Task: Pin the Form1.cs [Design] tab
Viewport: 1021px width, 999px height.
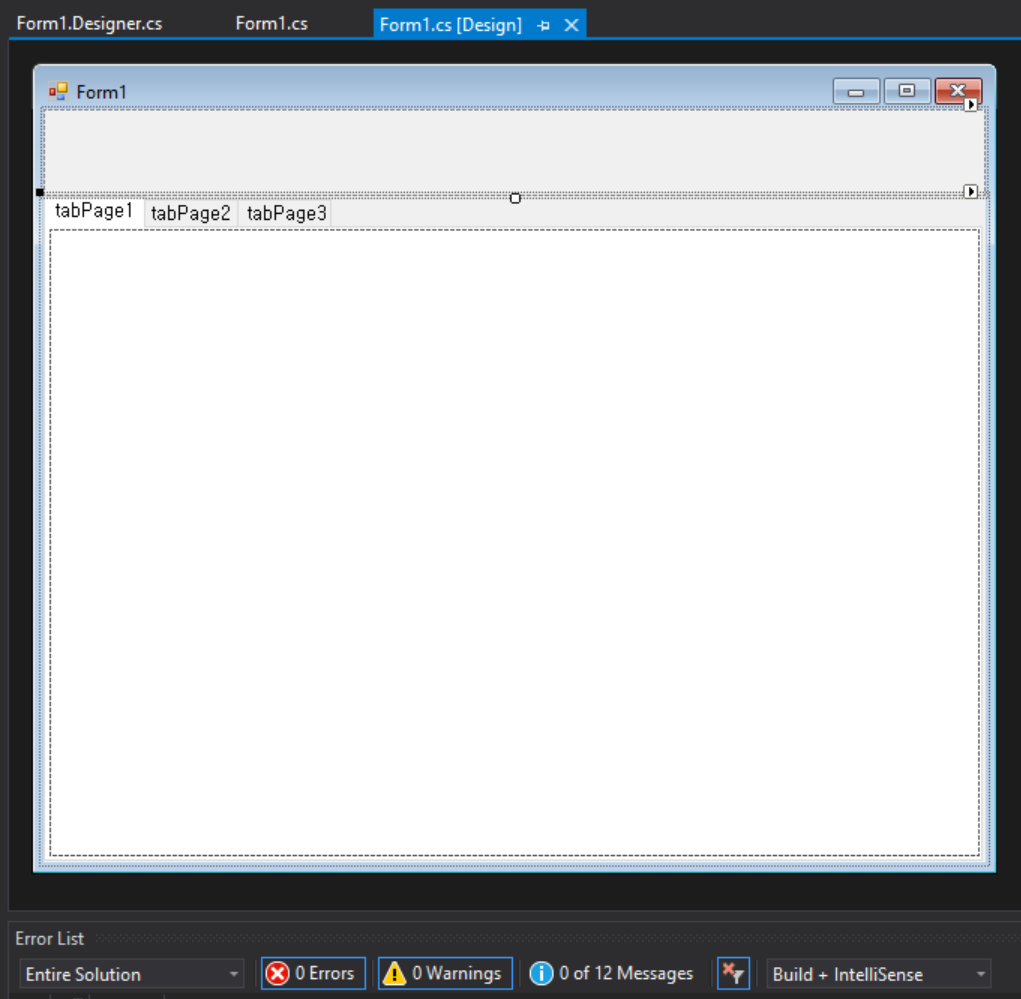Action: click(544, 25)
